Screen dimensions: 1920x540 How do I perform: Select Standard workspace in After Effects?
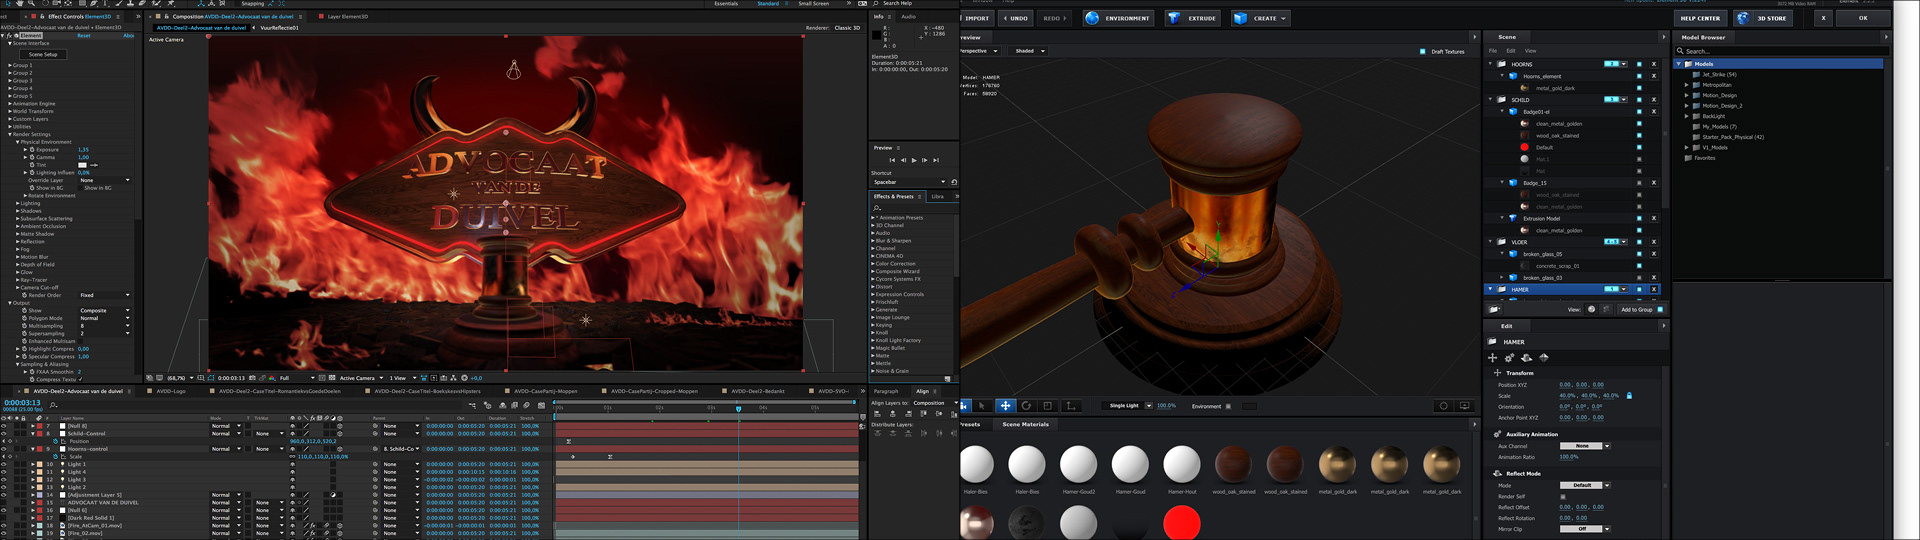click(768, 4)
